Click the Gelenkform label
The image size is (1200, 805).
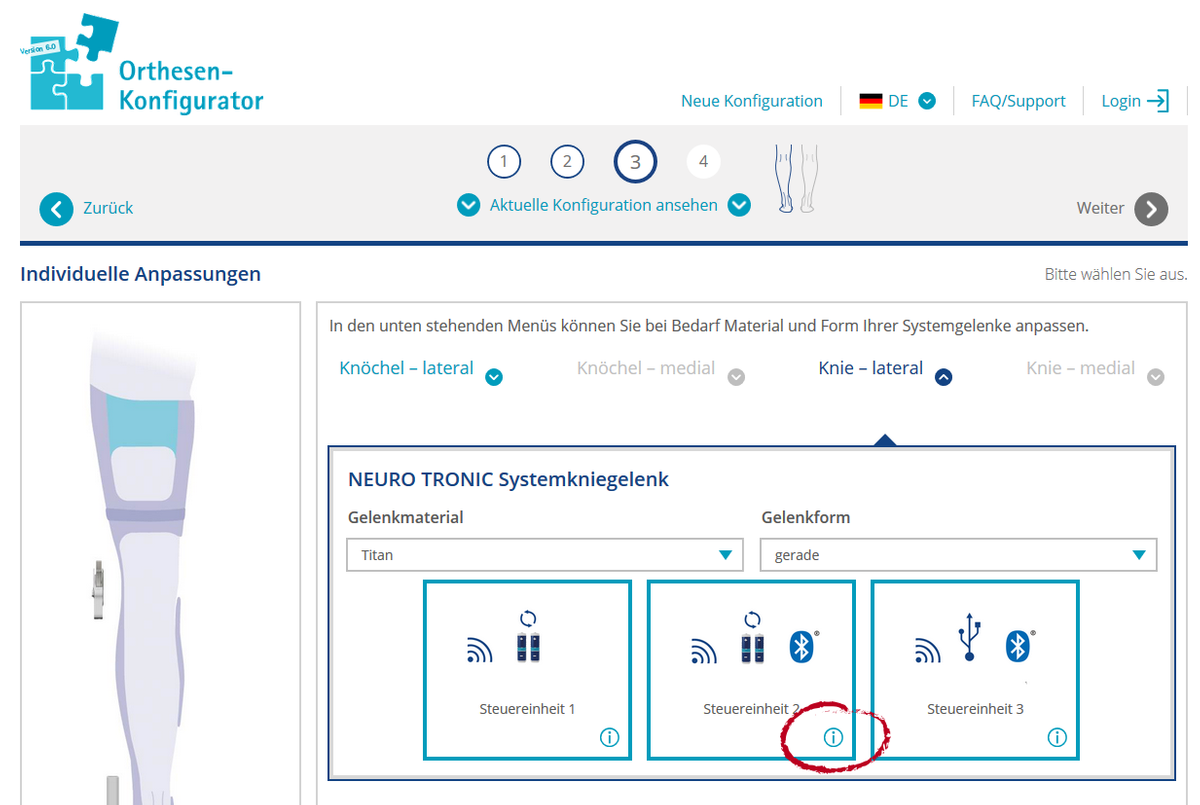click(806, 518)
